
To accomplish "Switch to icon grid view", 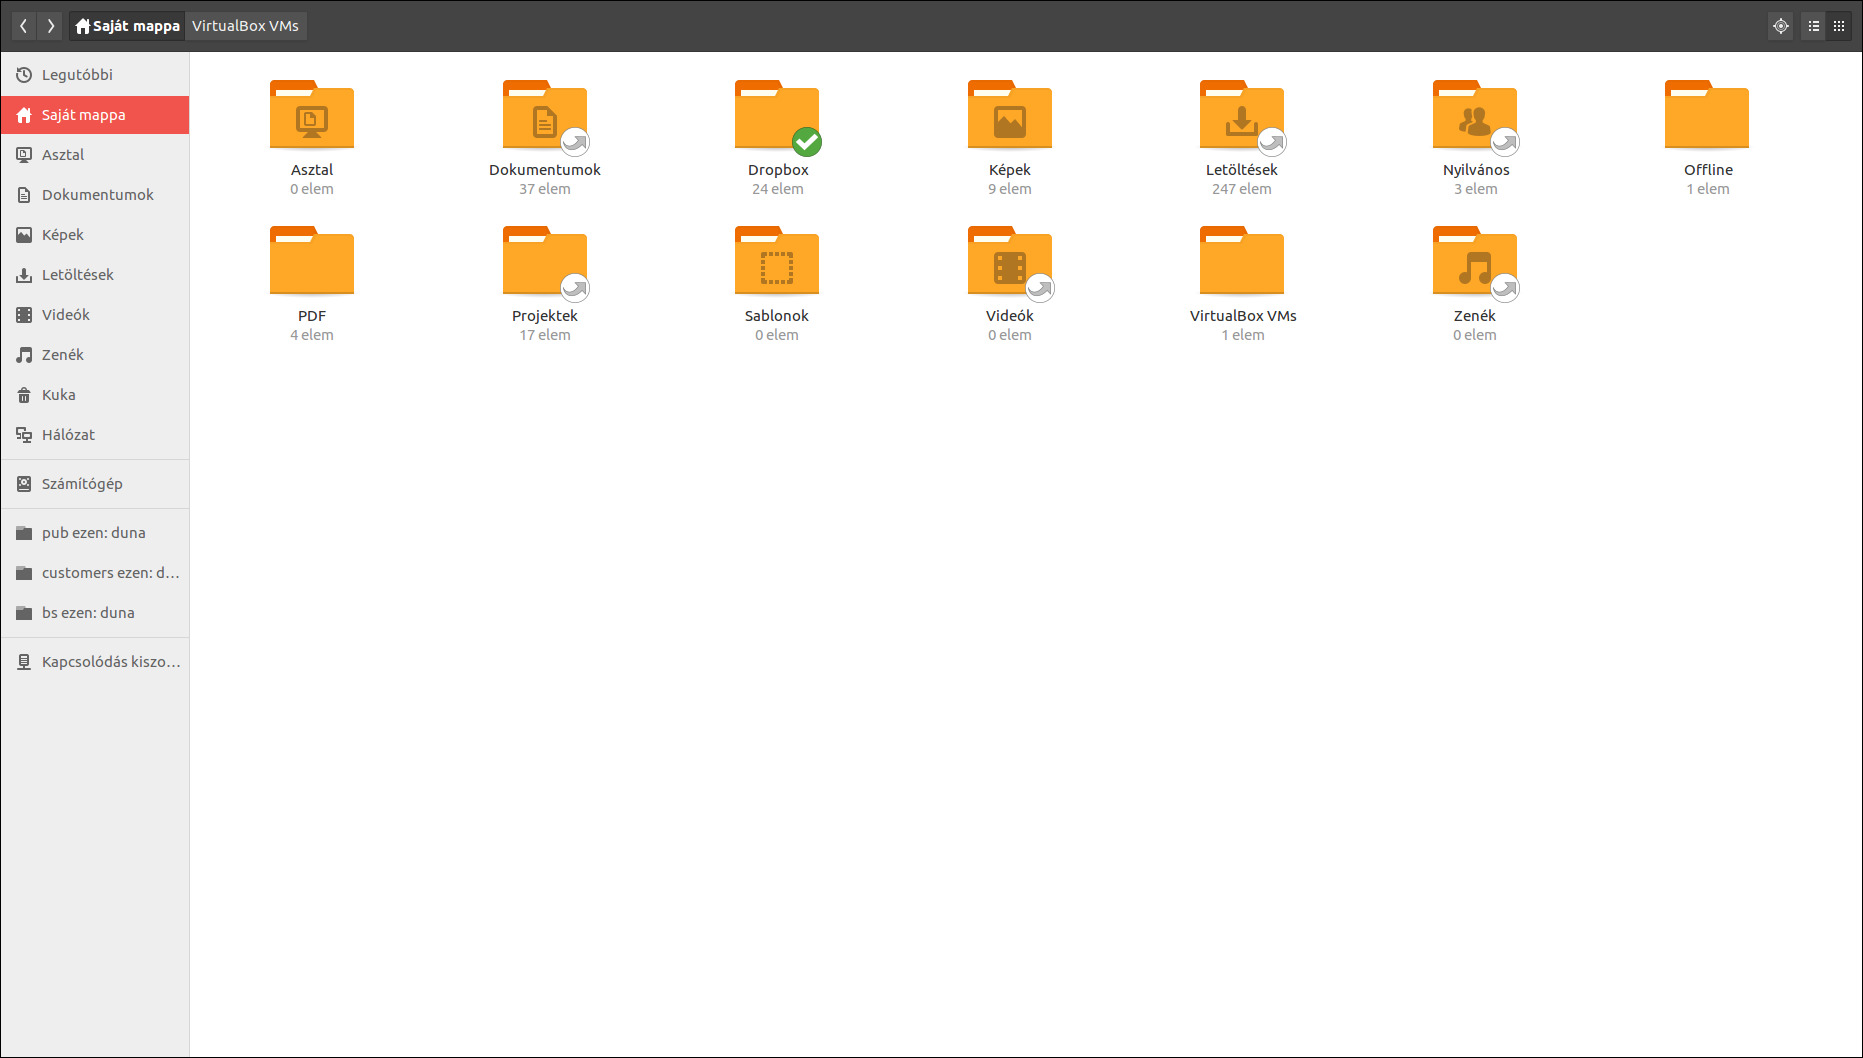I will pos(1839,26).
